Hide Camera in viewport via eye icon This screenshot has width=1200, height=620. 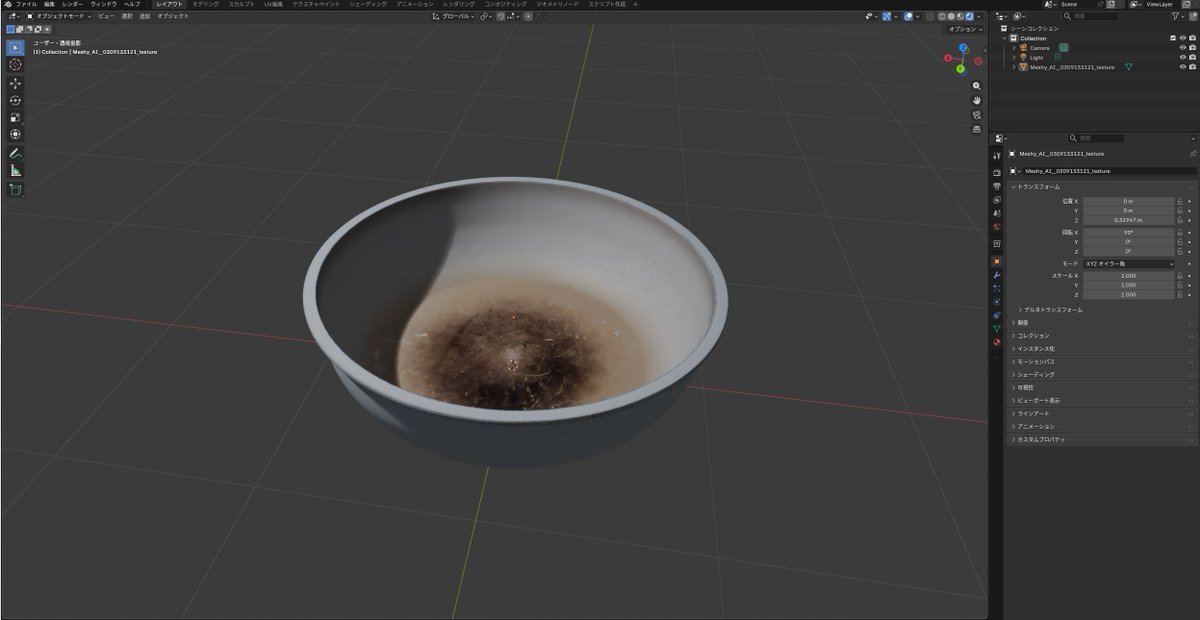[x=1183, y=48]
